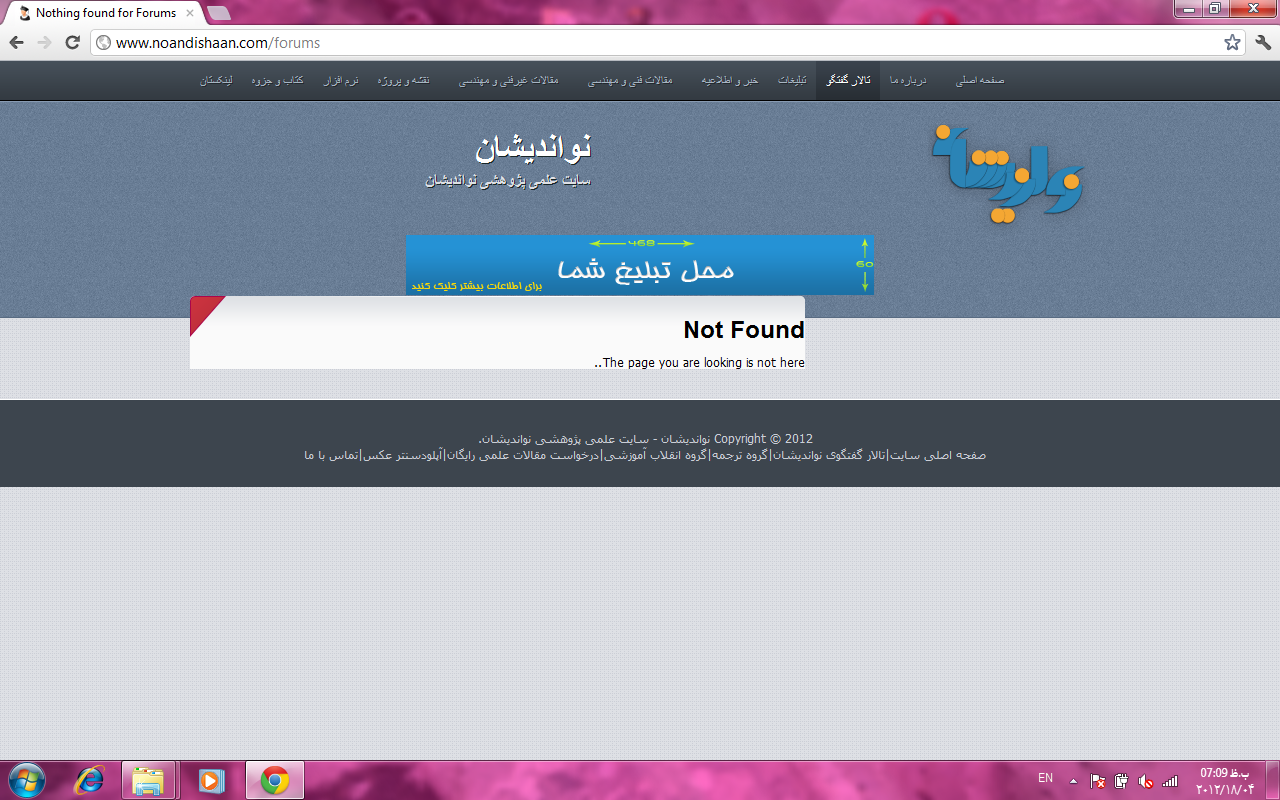Open the 'صفحه اصلی' nav menu item
The width and height of the screenshot is (1280, 800).
click(980, 80)
